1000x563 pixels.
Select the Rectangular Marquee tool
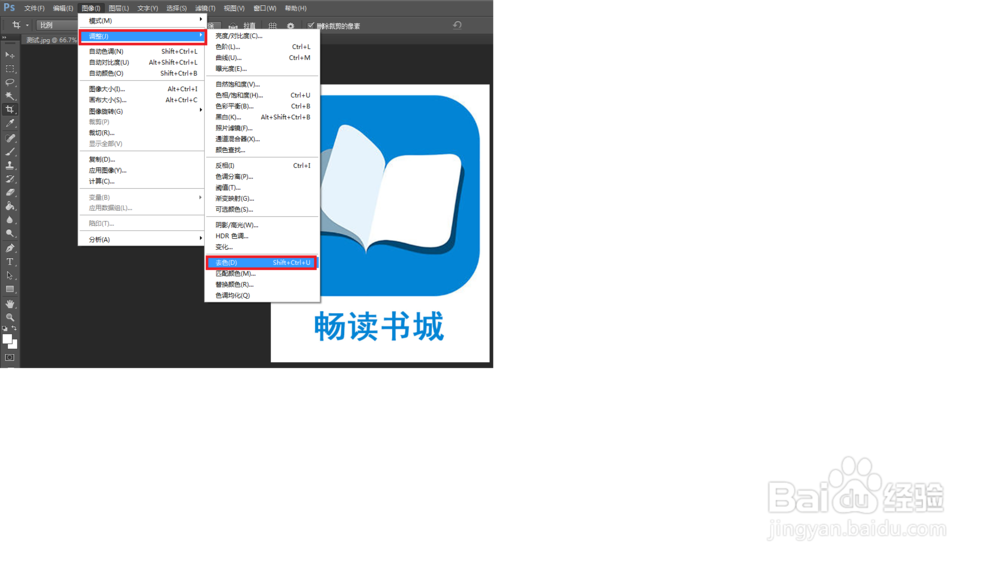coord(10,69)
